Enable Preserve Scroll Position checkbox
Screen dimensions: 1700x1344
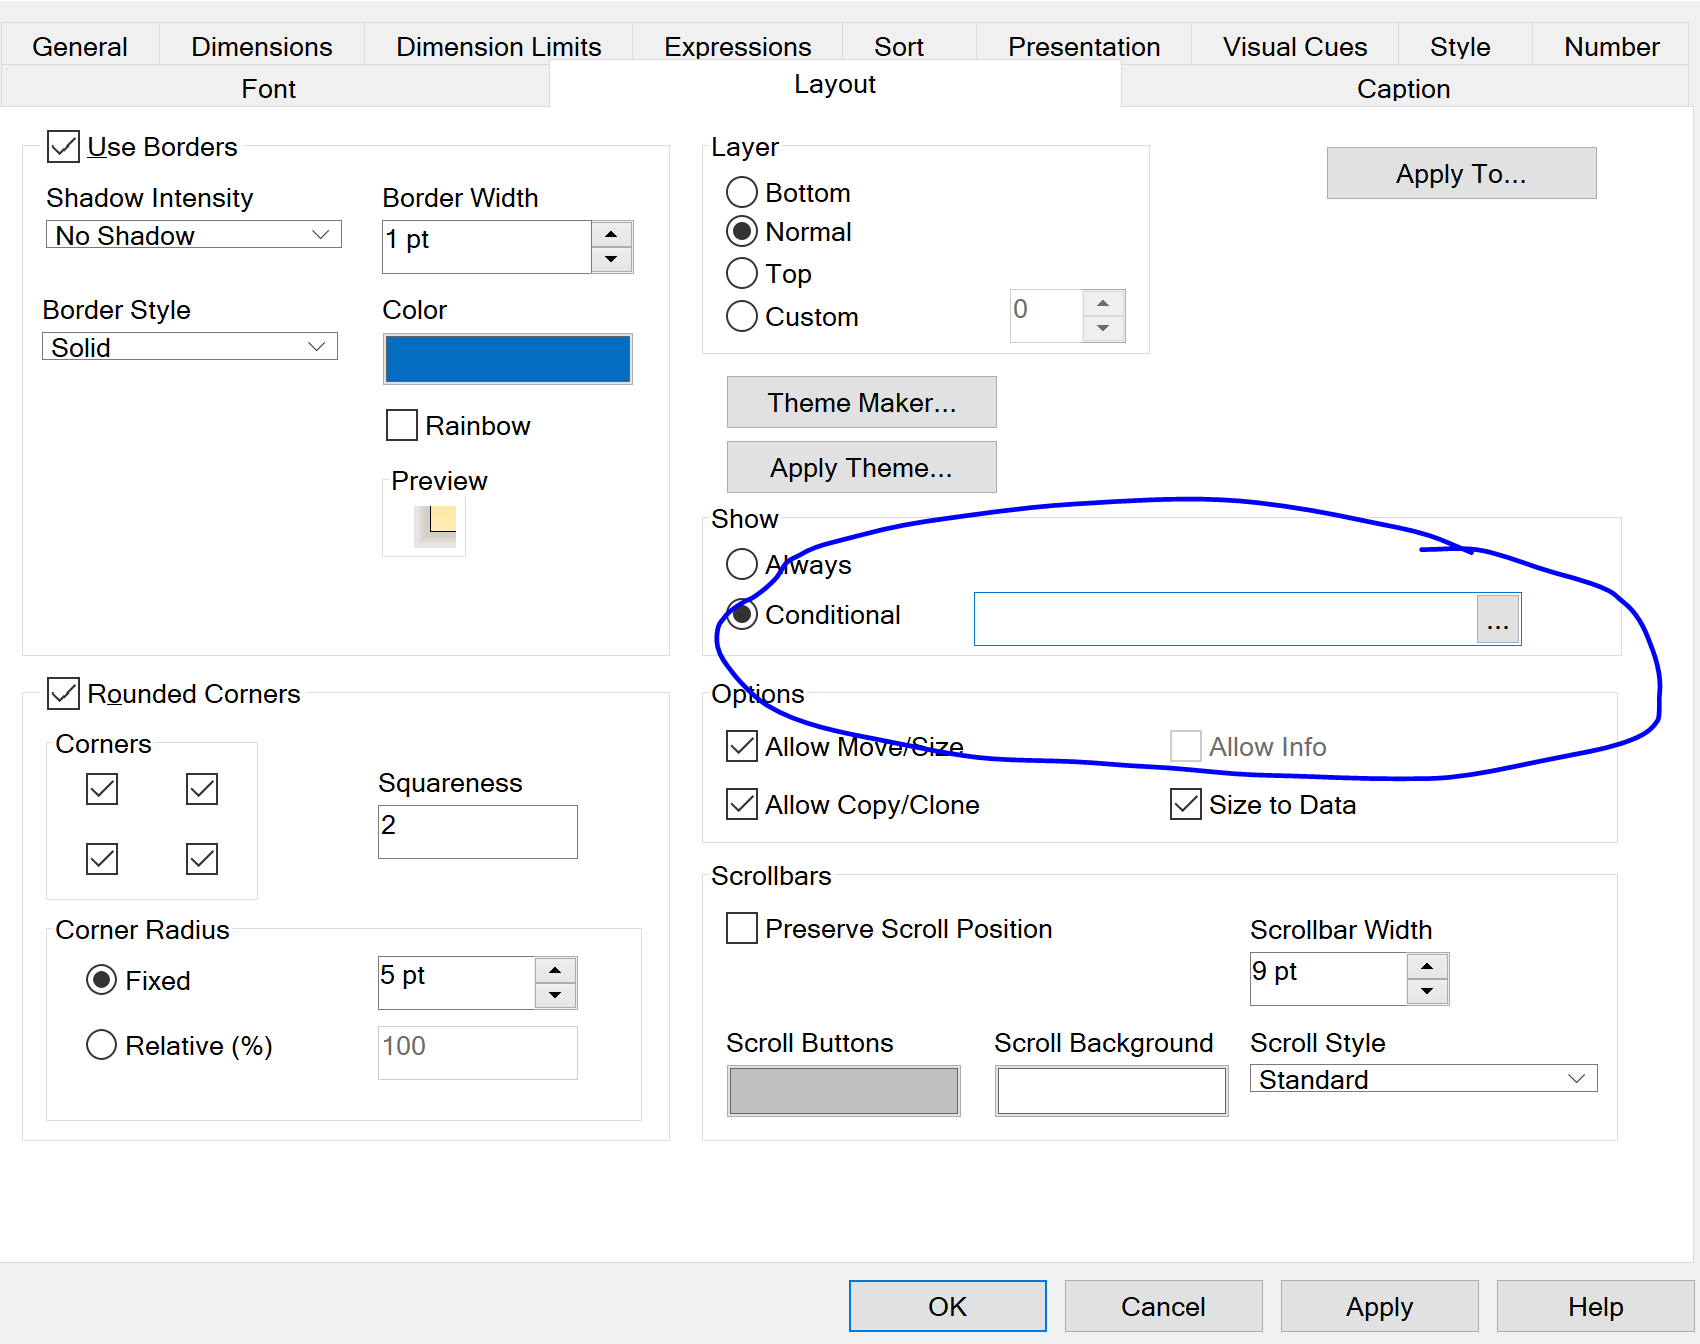click(742, 928)
